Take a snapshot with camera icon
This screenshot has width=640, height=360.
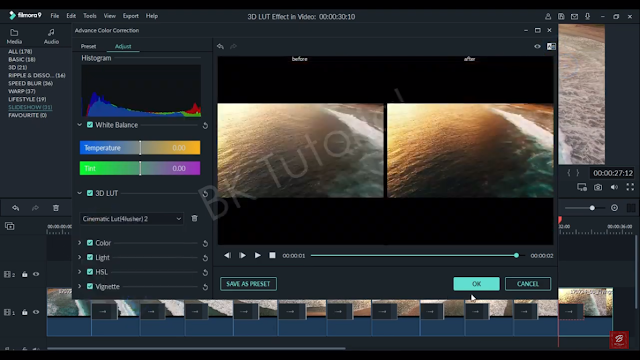598,187
